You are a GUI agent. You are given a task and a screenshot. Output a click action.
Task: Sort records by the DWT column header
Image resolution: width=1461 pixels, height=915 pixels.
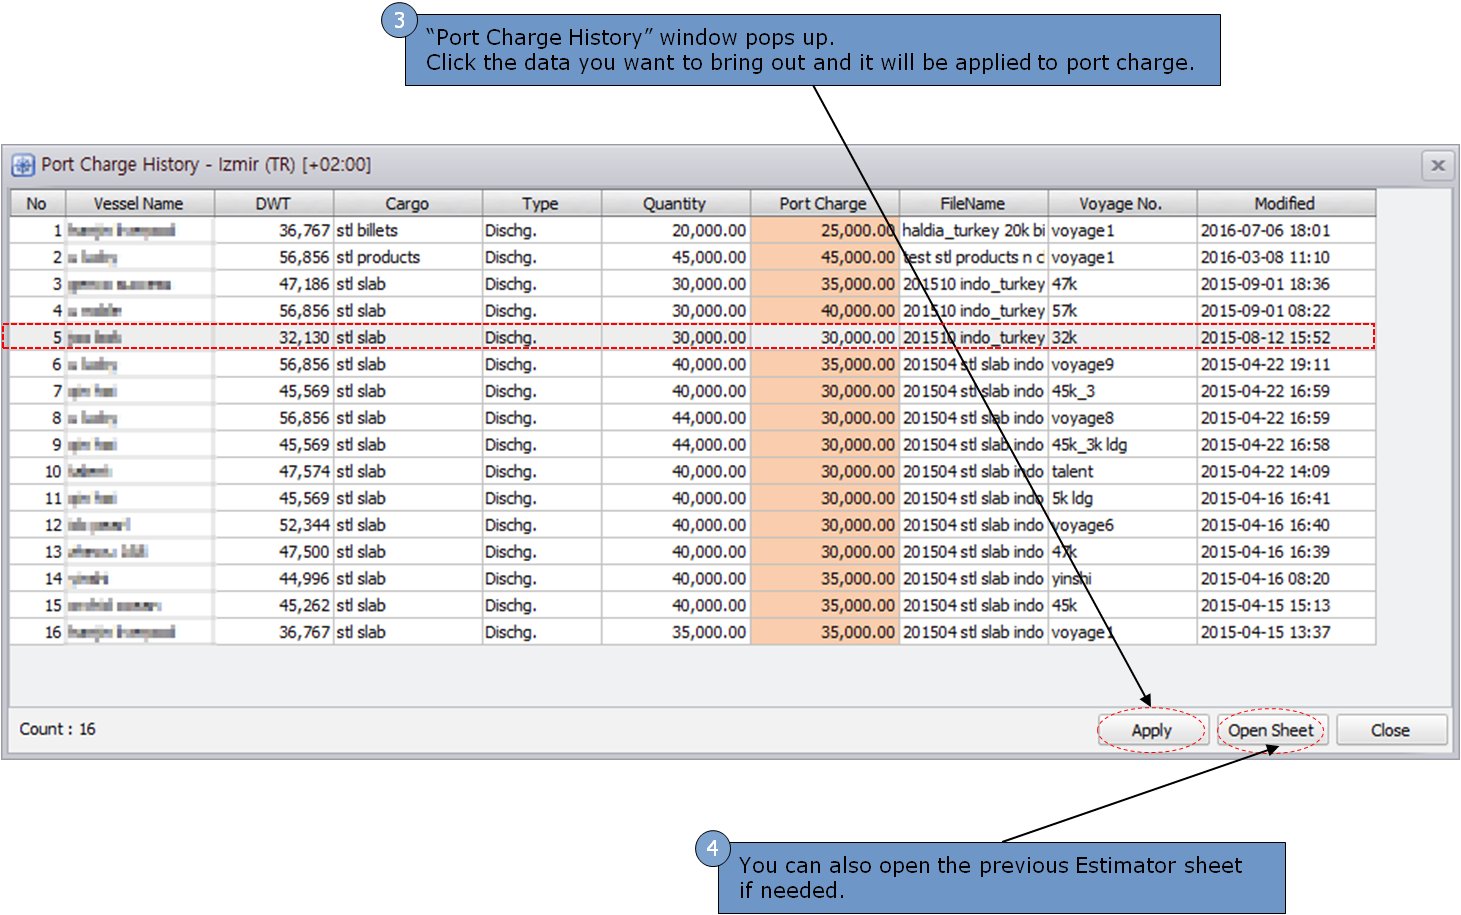(274, 202)
